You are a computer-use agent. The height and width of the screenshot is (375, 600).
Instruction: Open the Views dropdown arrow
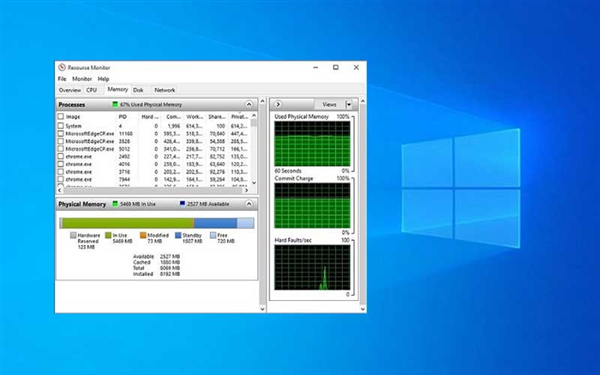coord(349,104)
